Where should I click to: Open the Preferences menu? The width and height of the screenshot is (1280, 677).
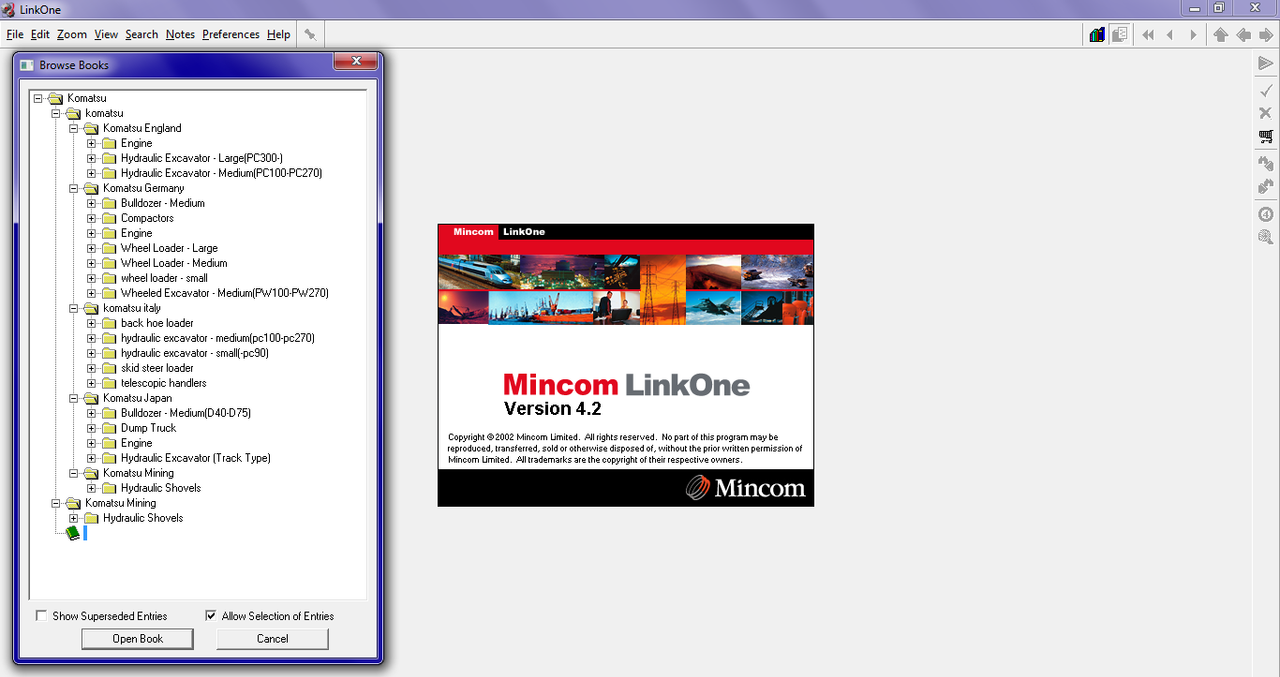pyautogui.click(x=231, y=34)
